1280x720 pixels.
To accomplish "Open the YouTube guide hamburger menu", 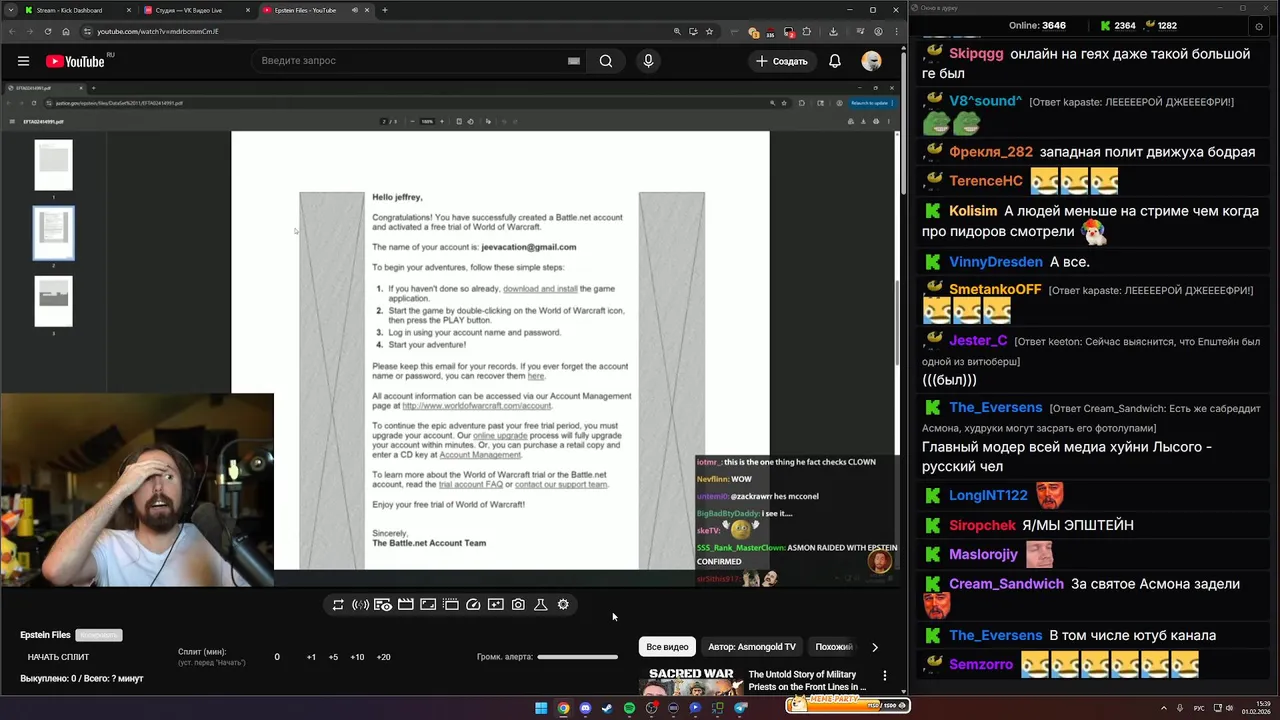I will pos(23,61).
